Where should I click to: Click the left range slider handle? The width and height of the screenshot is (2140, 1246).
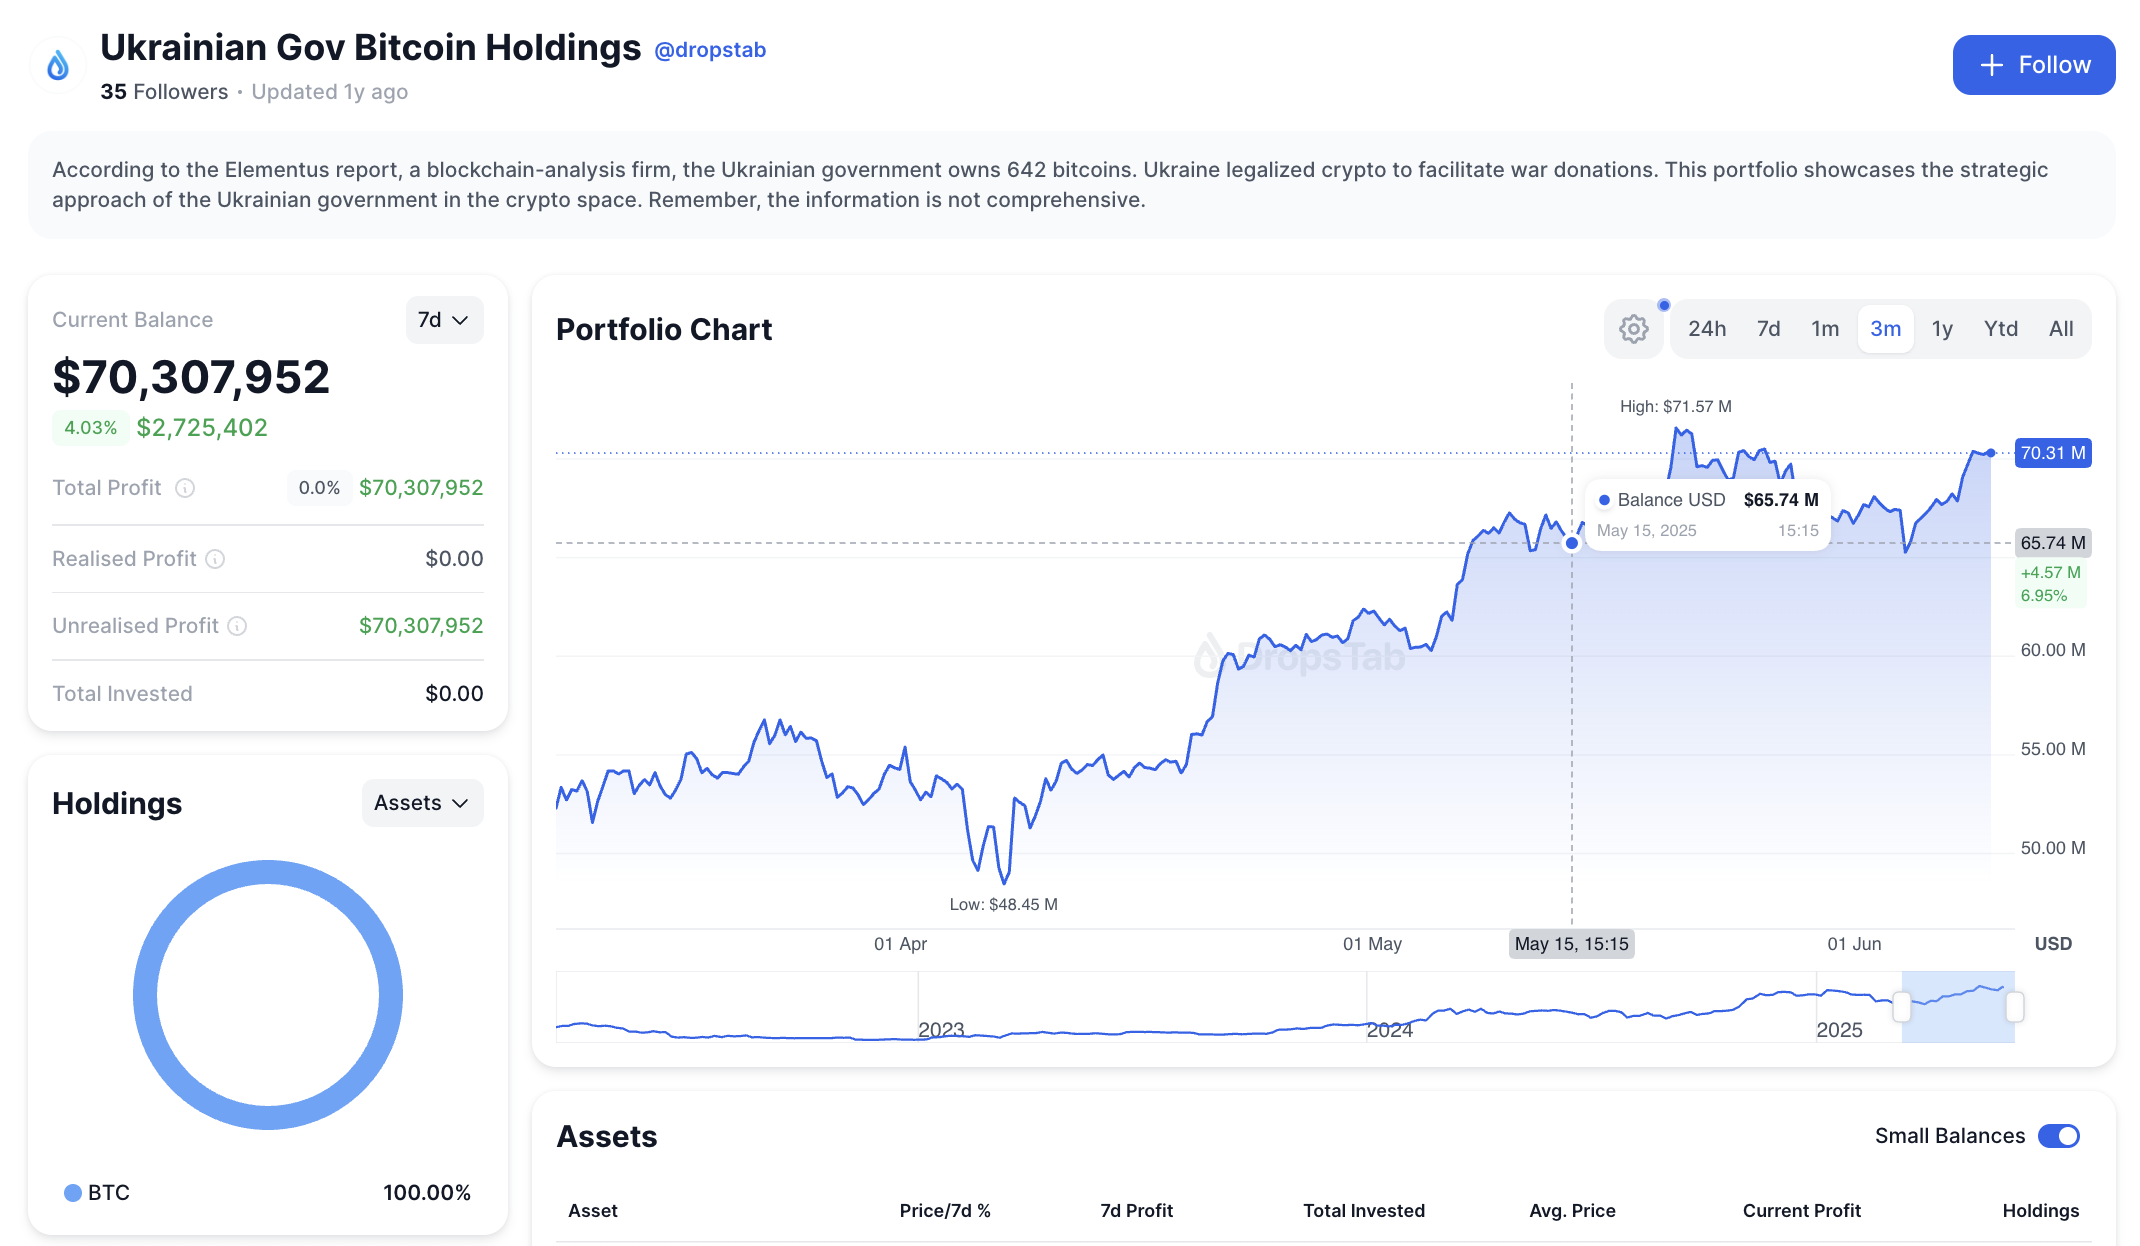[1902, 1007]
